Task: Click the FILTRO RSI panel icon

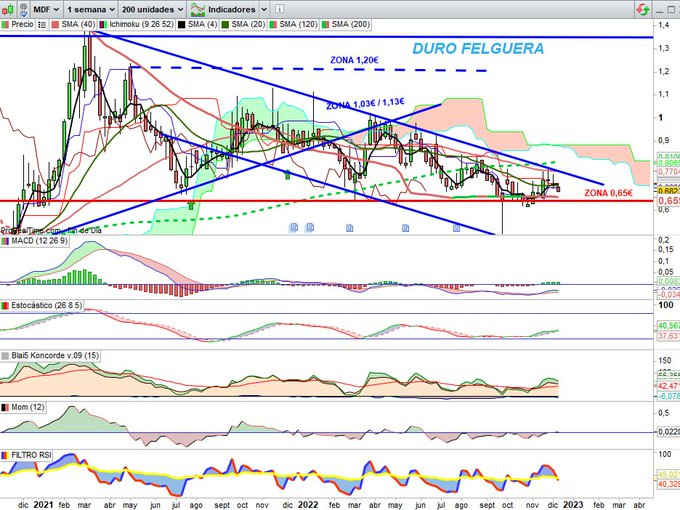Action: 5,455
